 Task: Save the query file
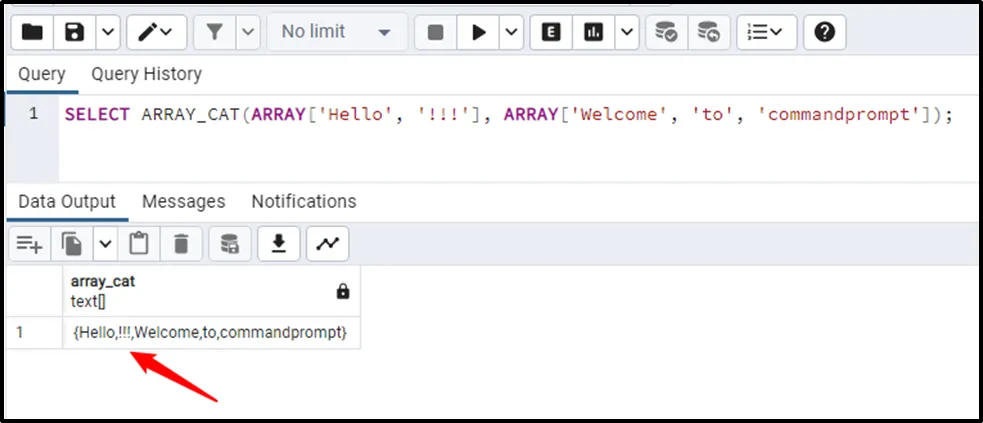click(75, 32)
